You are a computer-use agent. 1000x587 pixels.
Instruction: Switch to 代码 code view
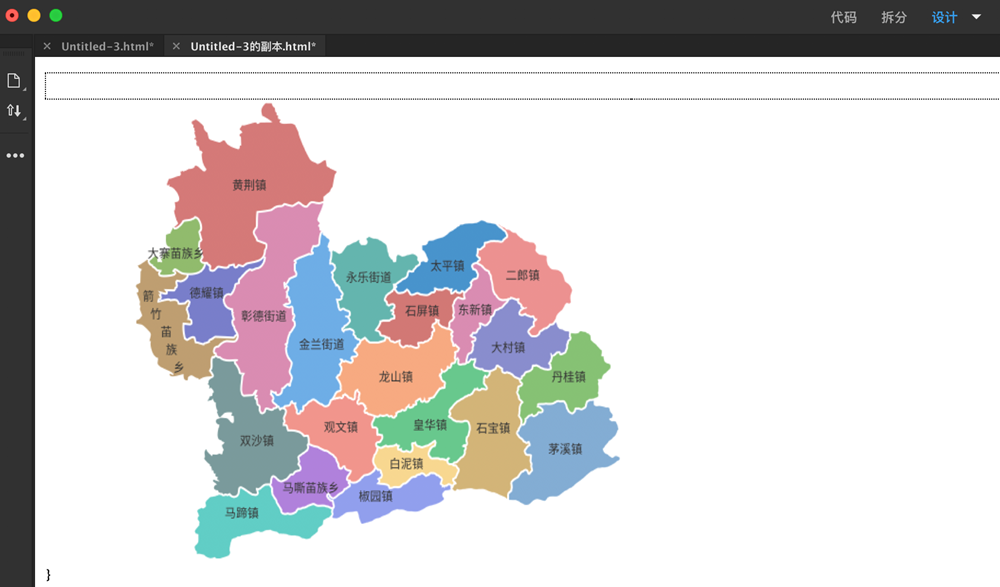pyautogui.click(x=843, y=17)
